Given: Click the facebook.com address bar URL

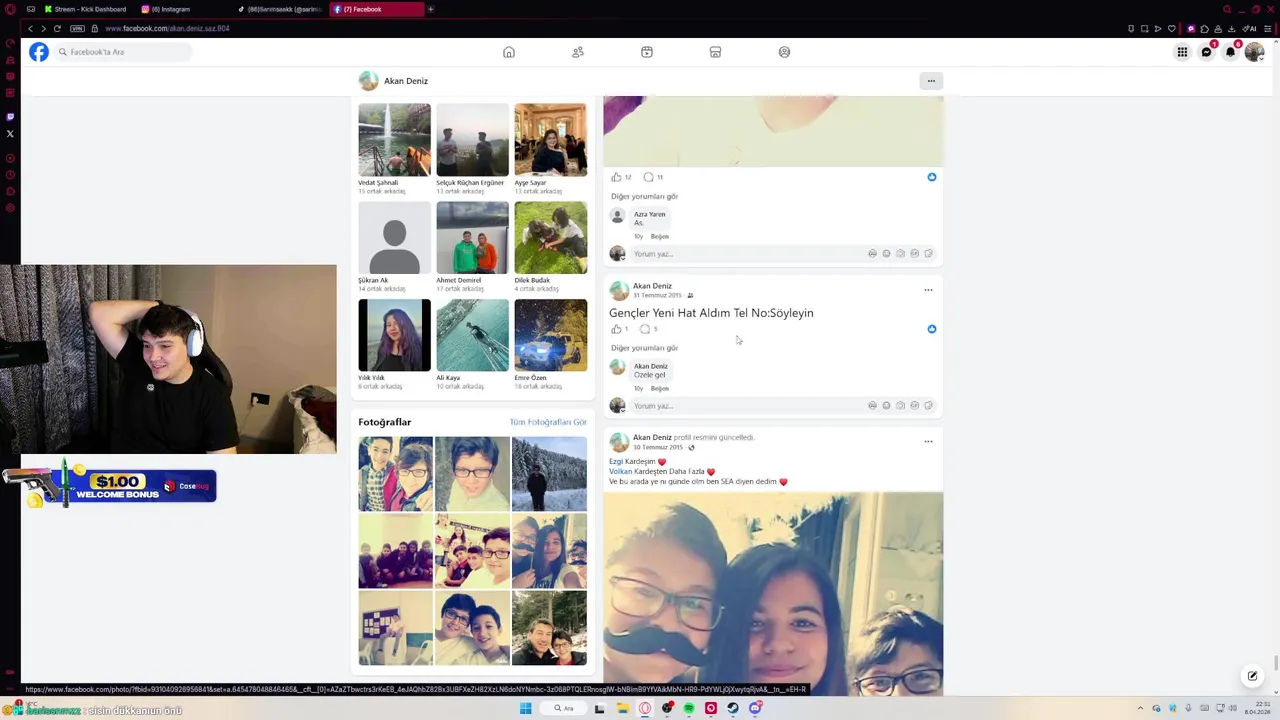Looking at the screenshot, I should coord(167,28).
